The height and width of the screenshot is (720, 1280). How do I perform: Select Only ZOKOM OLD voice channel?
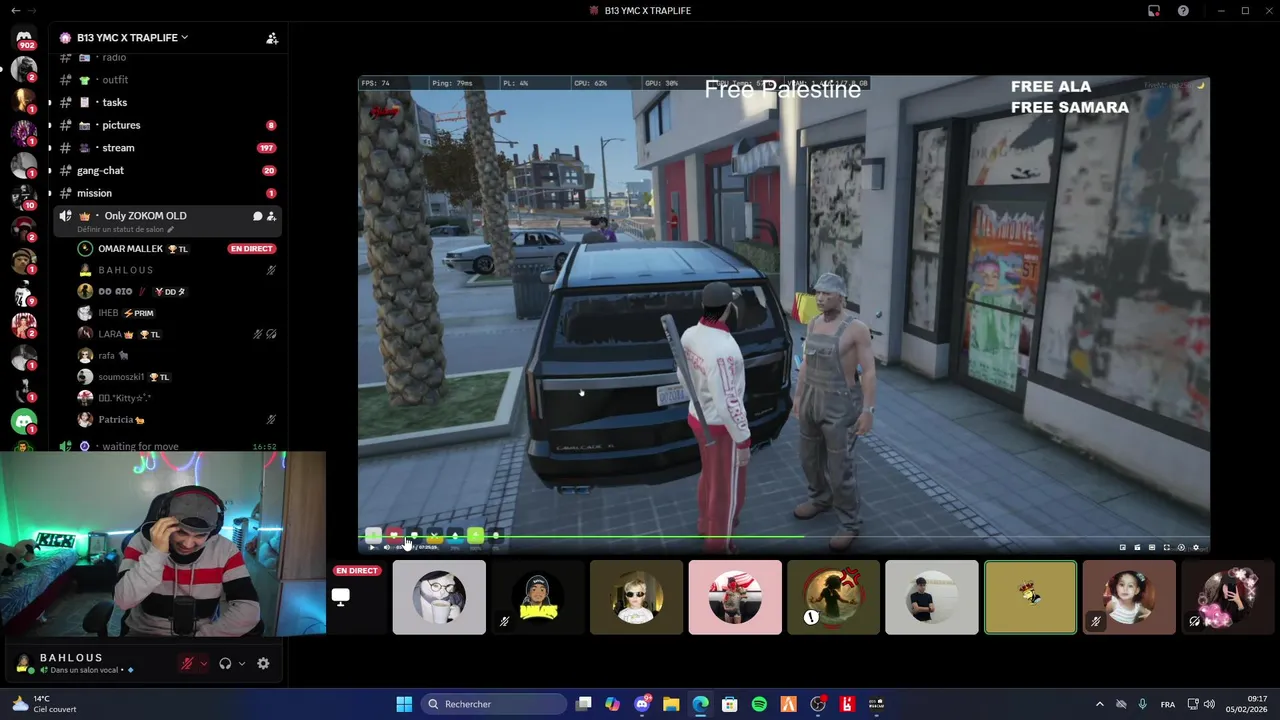[145, 216]
